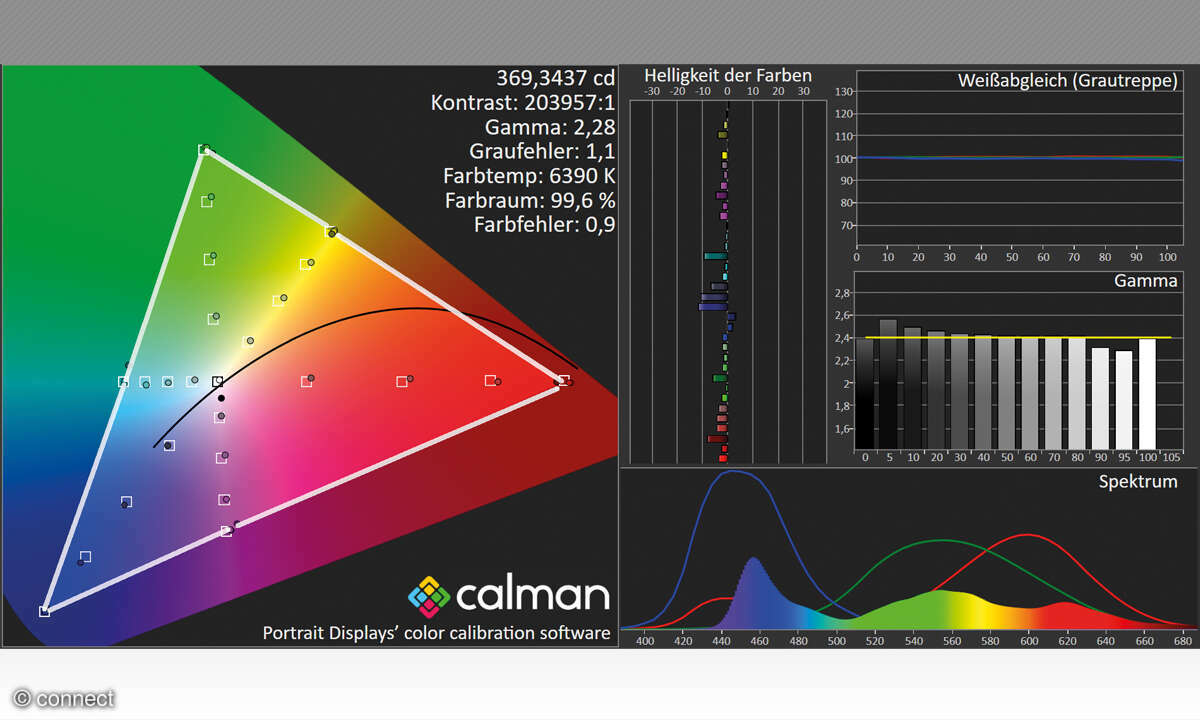Click the peak of the blue spectrum curve
The width and height of the screenshot is (1200, 720).
coord(735,471)
